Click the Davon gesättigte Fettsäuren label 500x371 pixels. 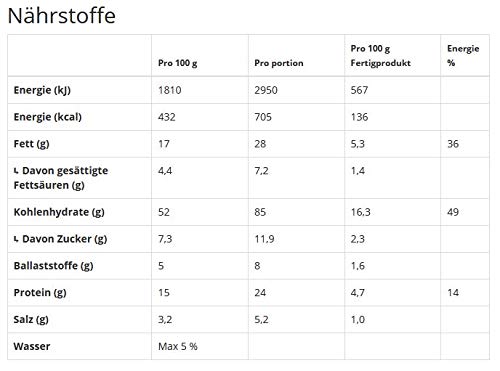[x=61, y=178]
